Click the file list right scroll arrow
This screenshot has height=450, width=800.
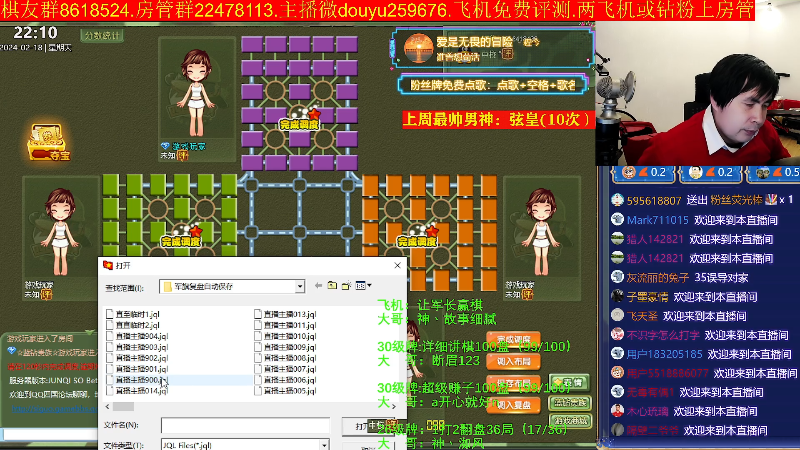(x=393, y=407)
